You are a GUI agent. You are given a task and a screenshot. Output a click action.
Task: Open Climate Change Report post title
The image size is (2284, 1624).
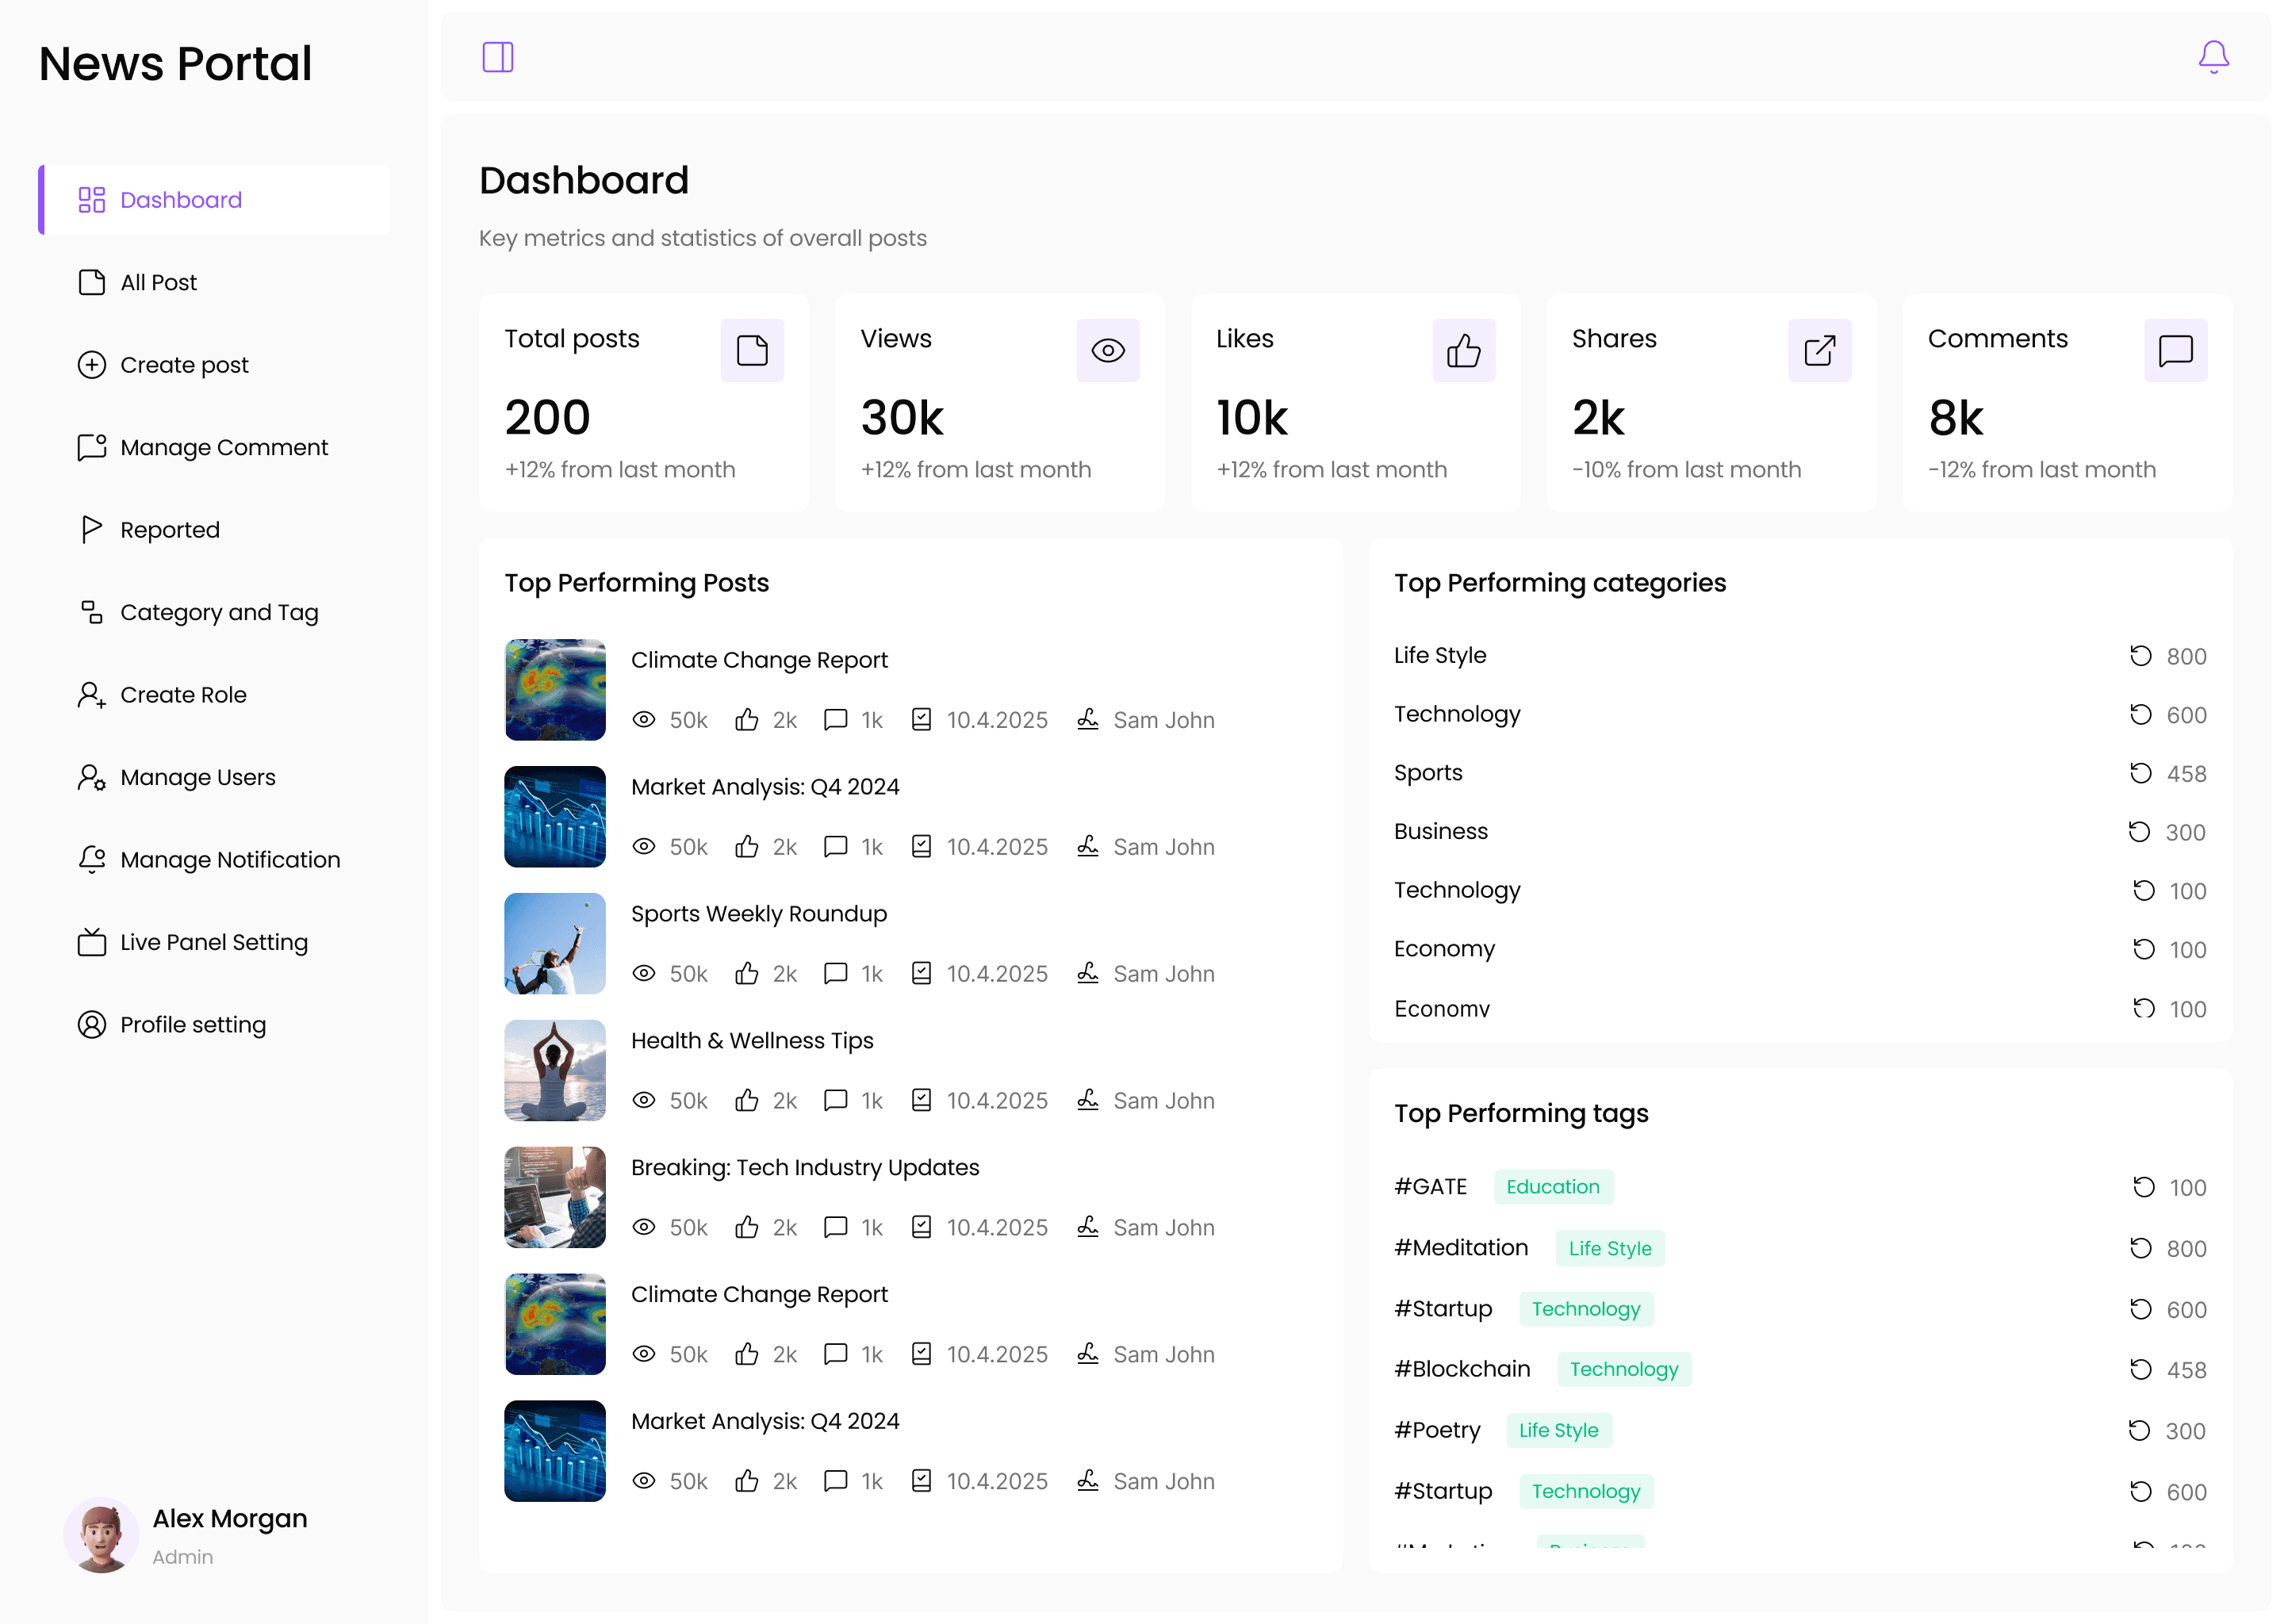[x=758, y=660]
